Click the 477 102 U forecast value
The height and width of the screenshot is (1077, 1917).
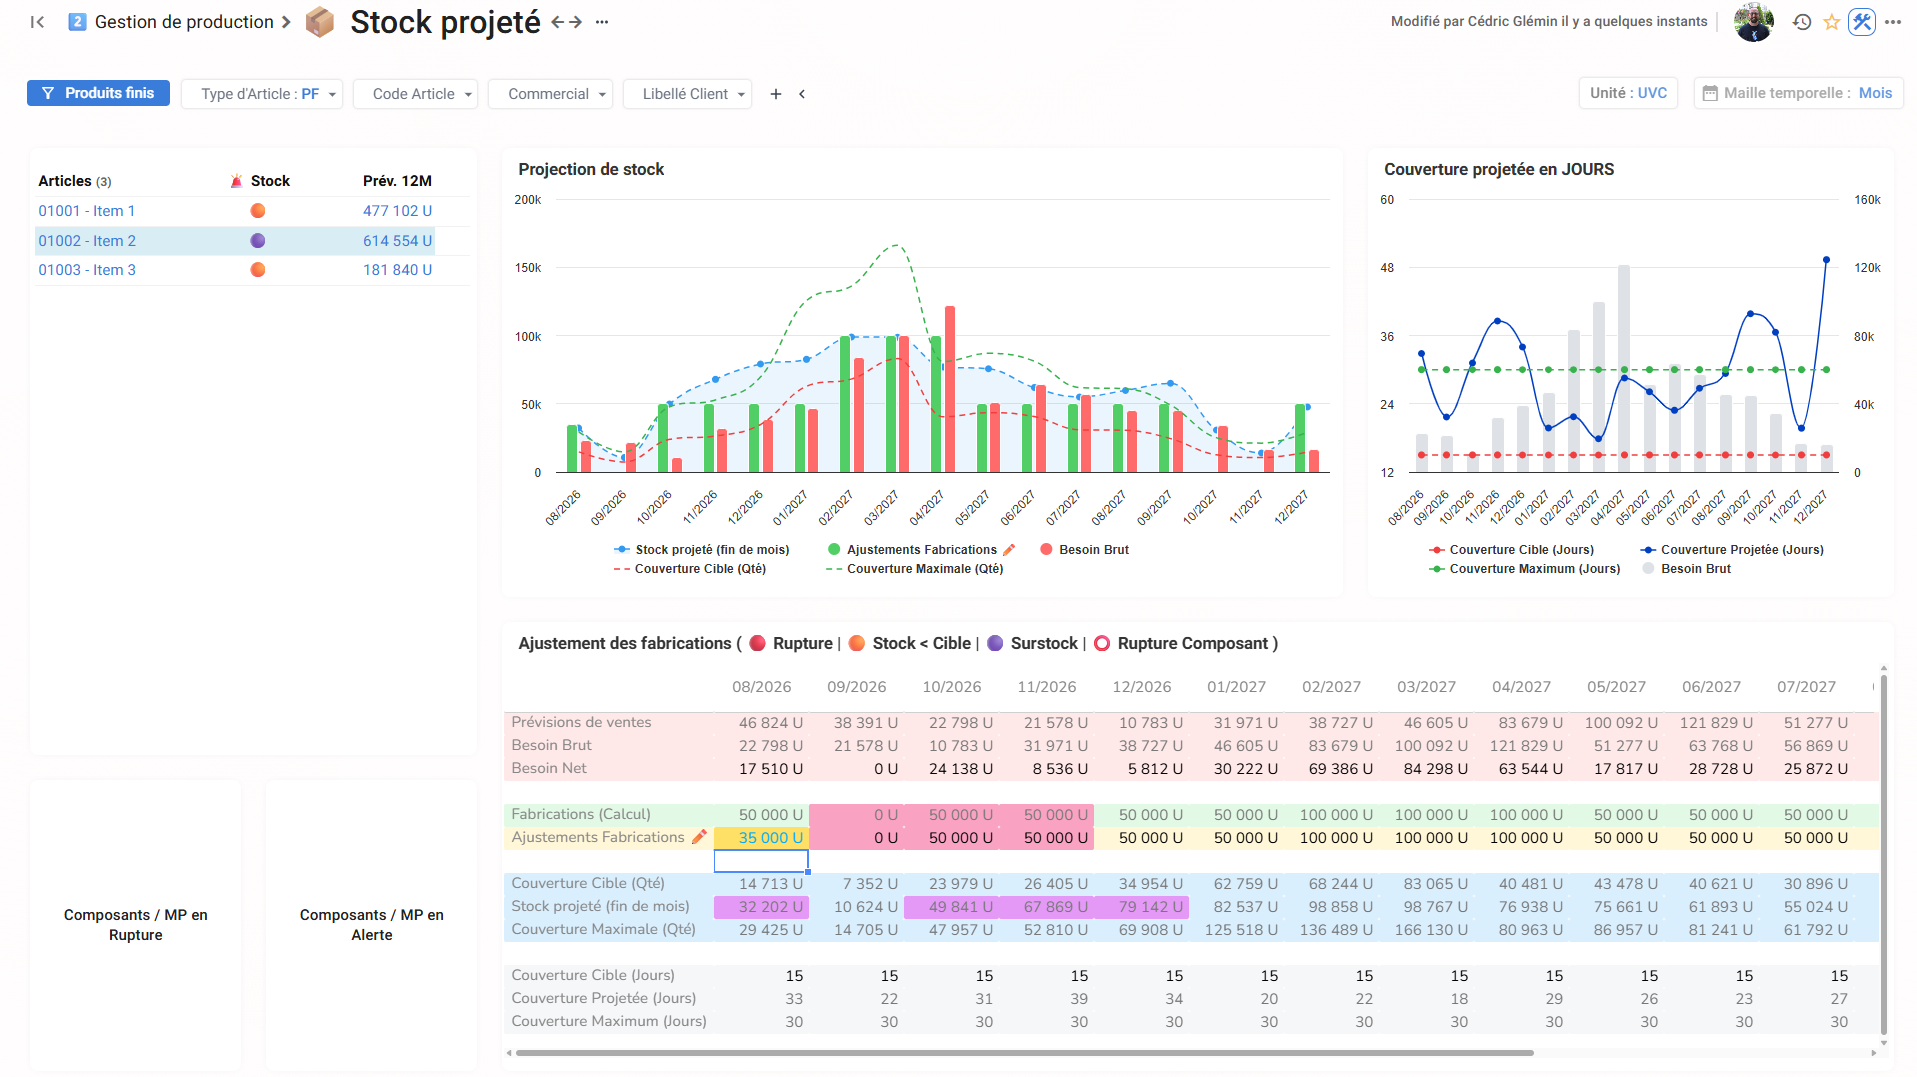[397, 211]
